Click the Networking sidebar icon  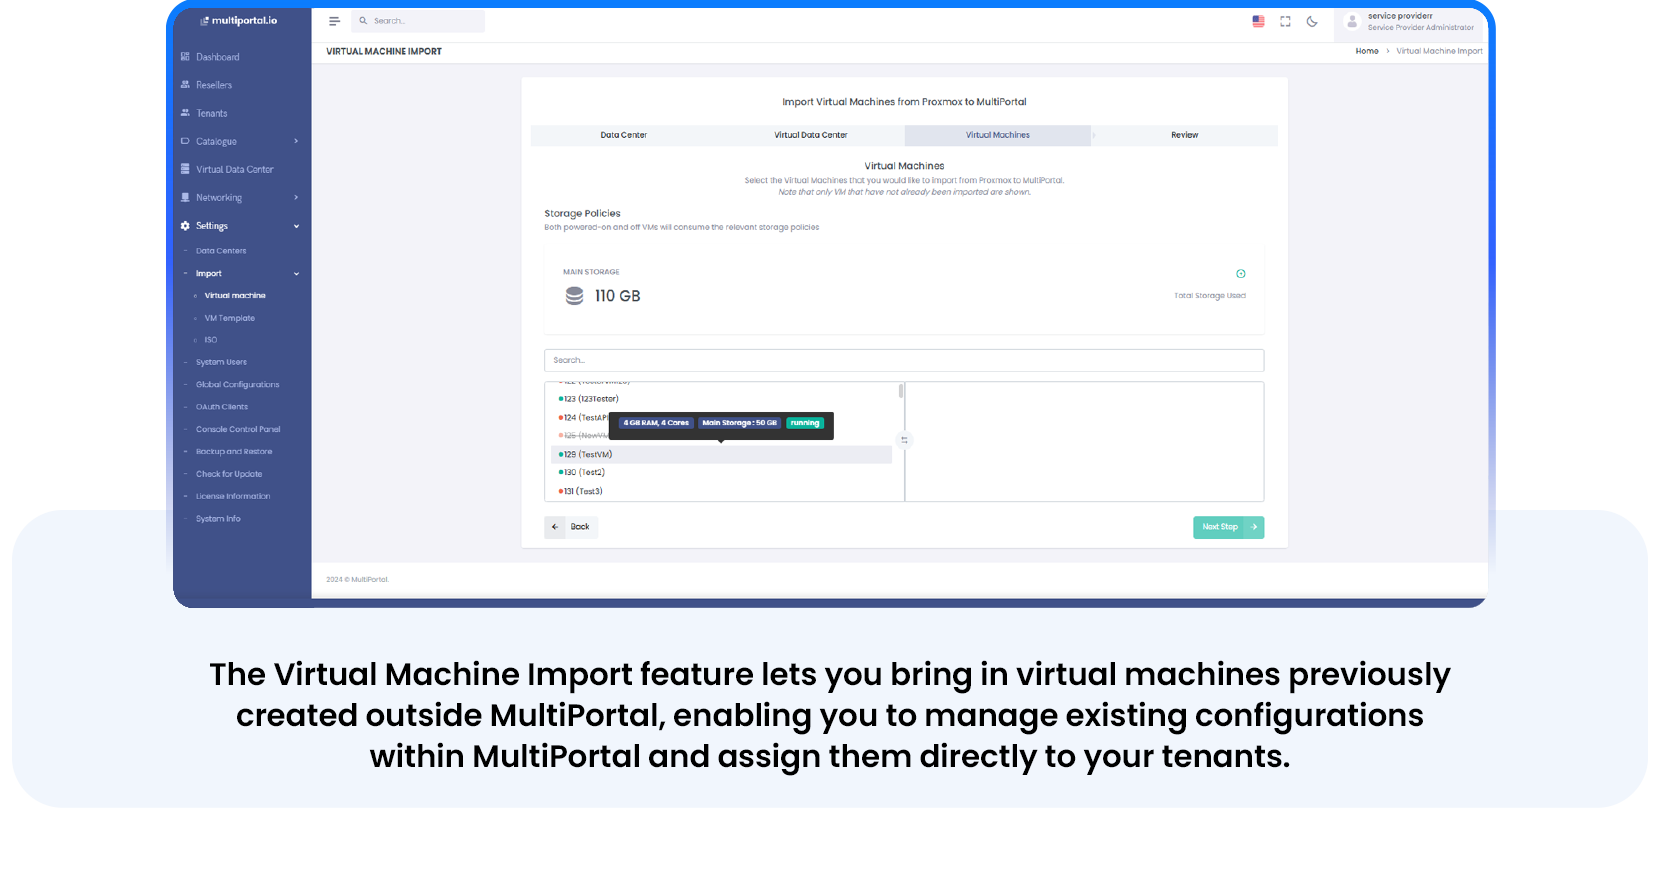[185, 197]
